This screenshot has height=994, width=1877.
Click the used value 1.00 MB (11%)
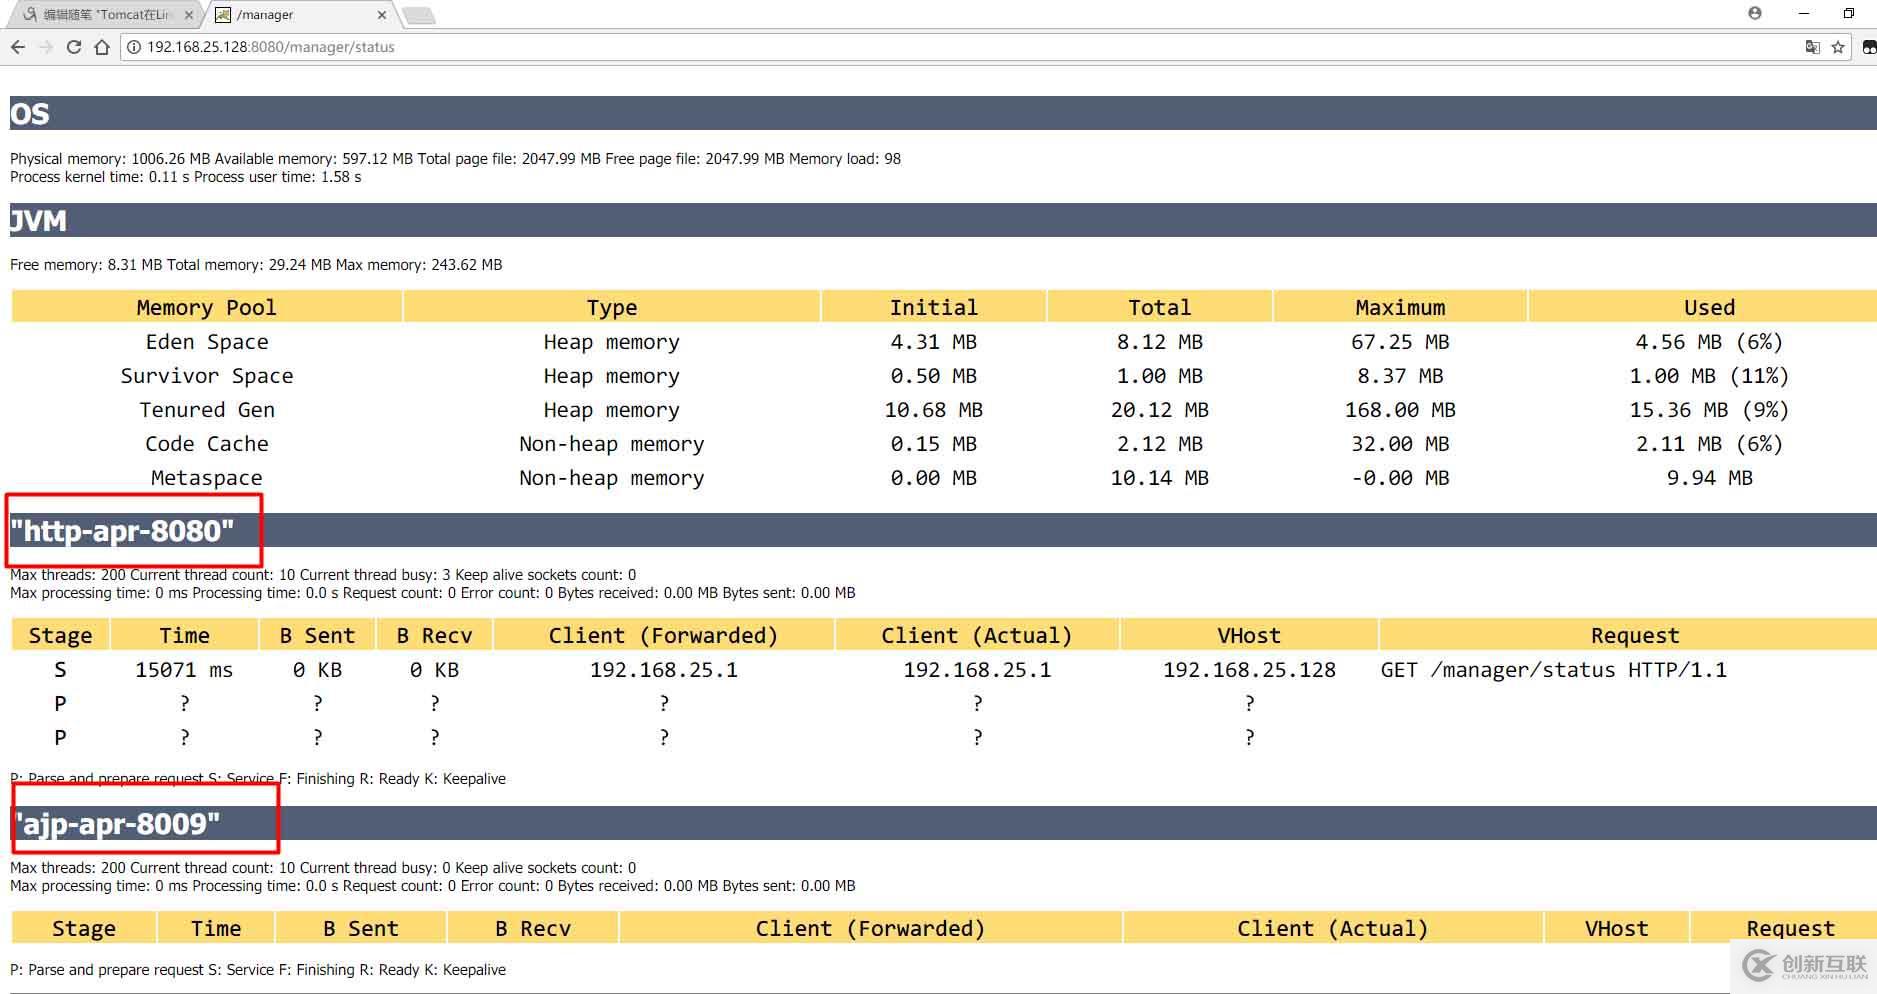pyautogui.click(x=1709, y=376)
